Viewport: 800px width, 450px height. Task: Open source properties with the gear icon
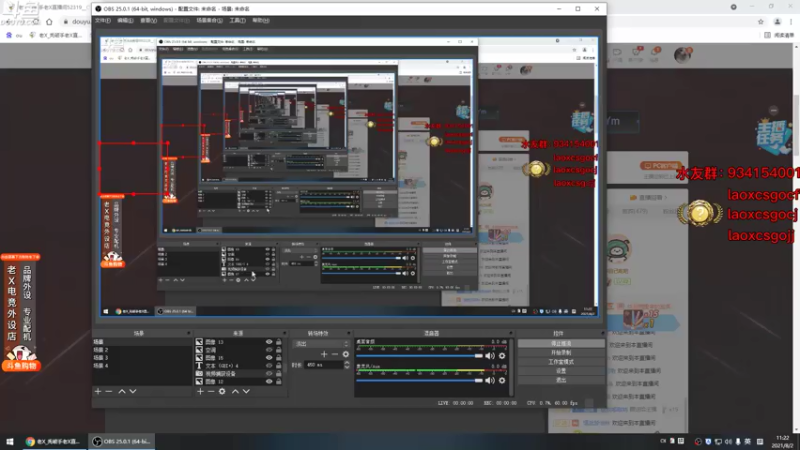click(x=222, y=391)
